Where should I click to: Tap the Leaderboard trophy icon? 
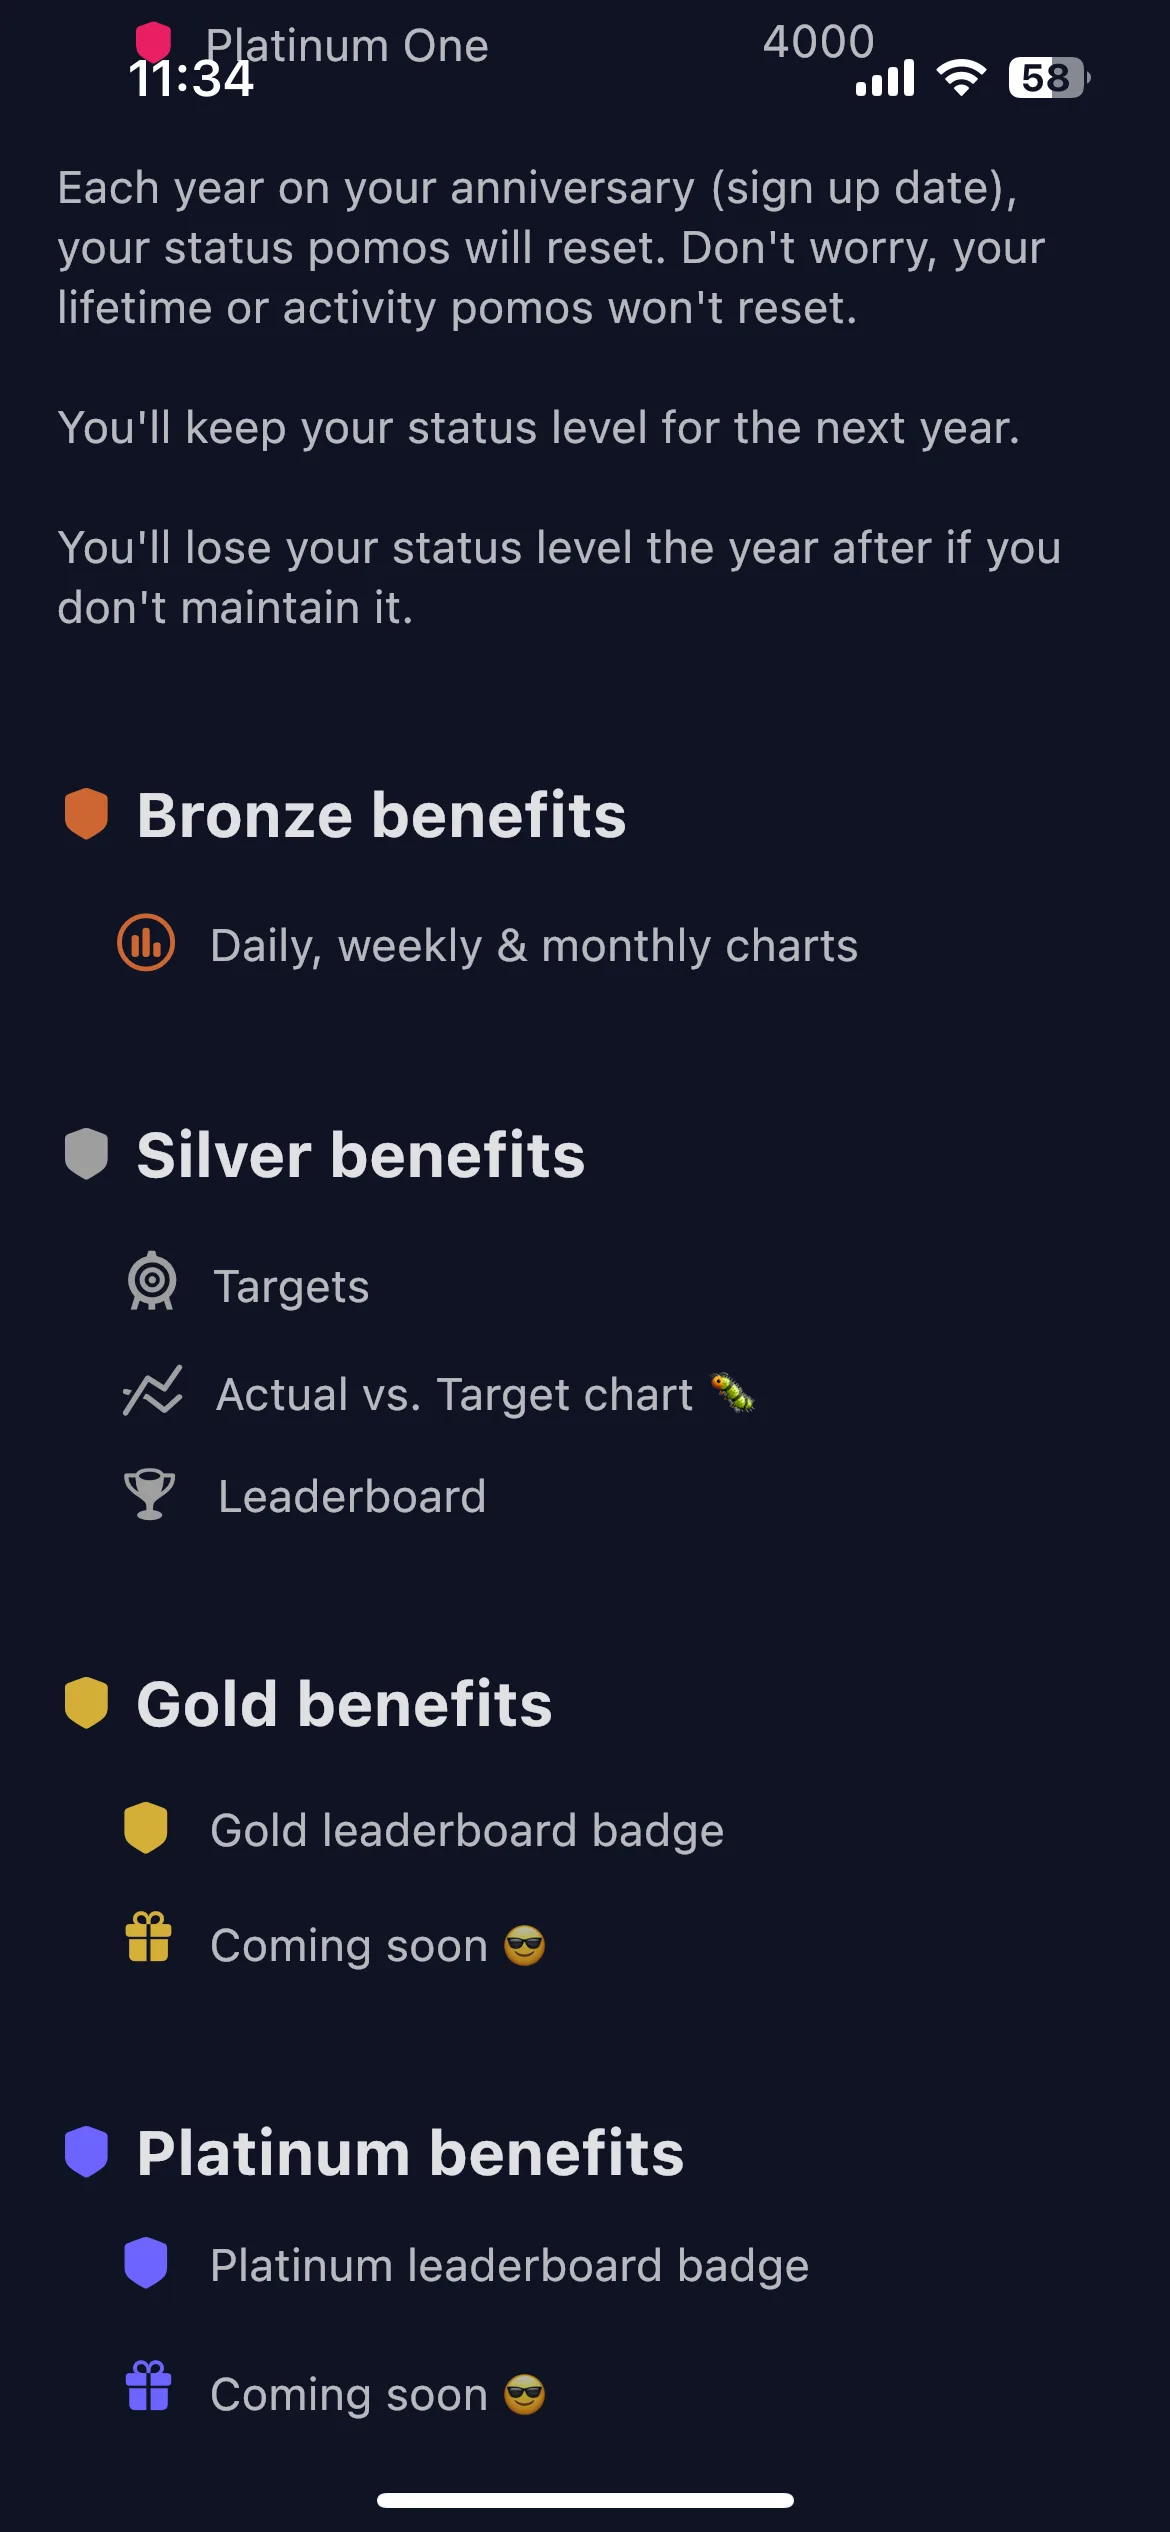150,1494
